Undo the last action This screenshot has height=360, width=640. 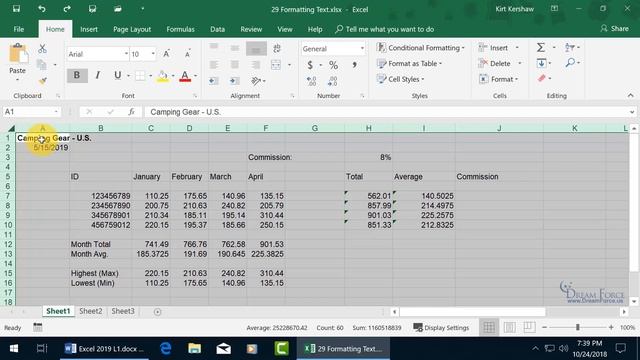pyautogui.click(x=42, y=9)
